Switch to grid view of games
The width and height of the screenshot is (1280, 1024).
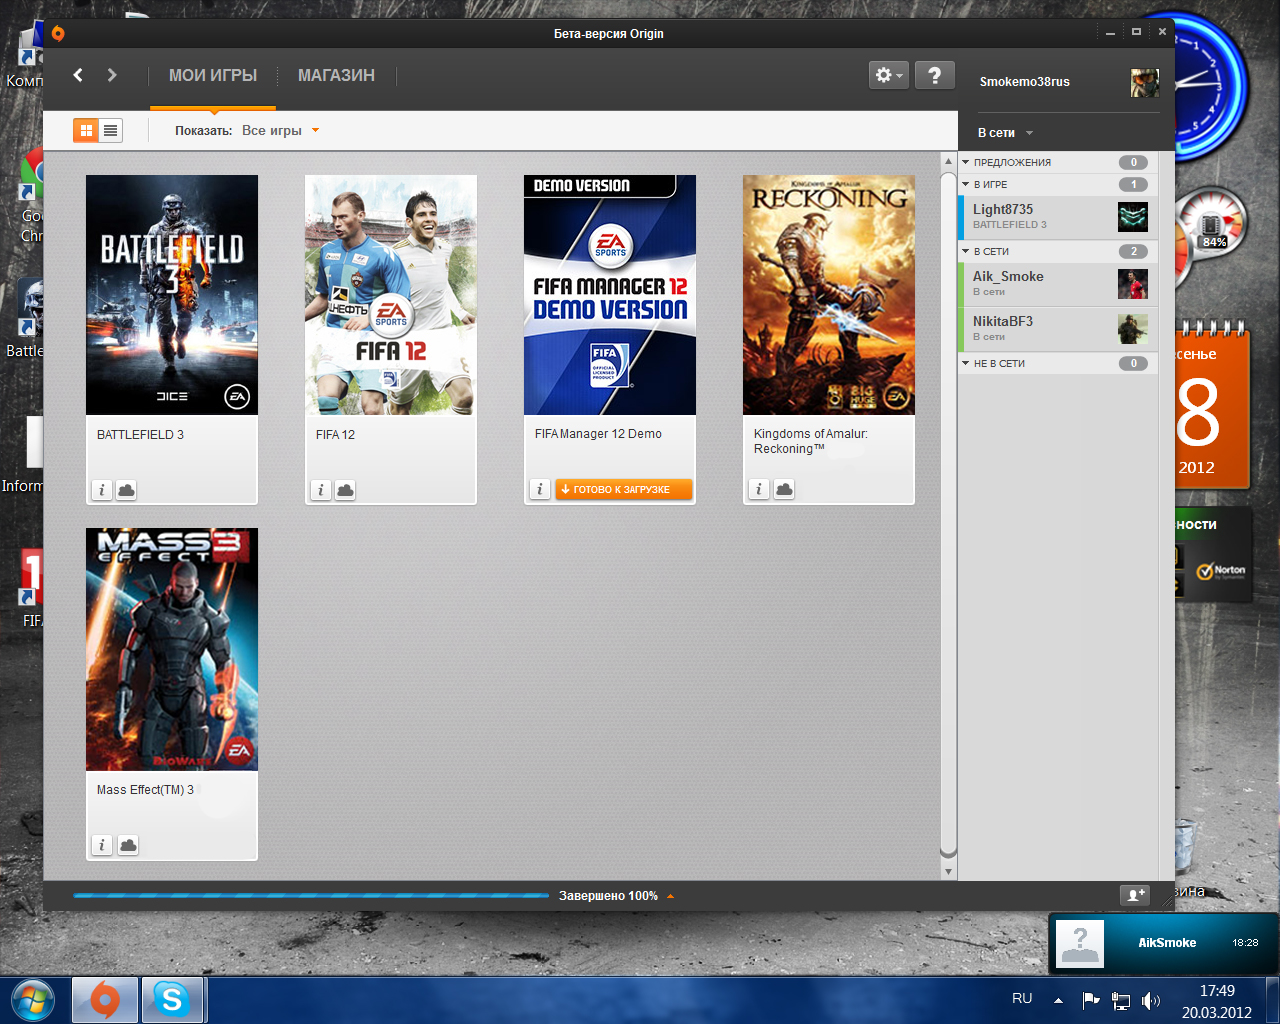pyautogui.click(x=86, y=130)
